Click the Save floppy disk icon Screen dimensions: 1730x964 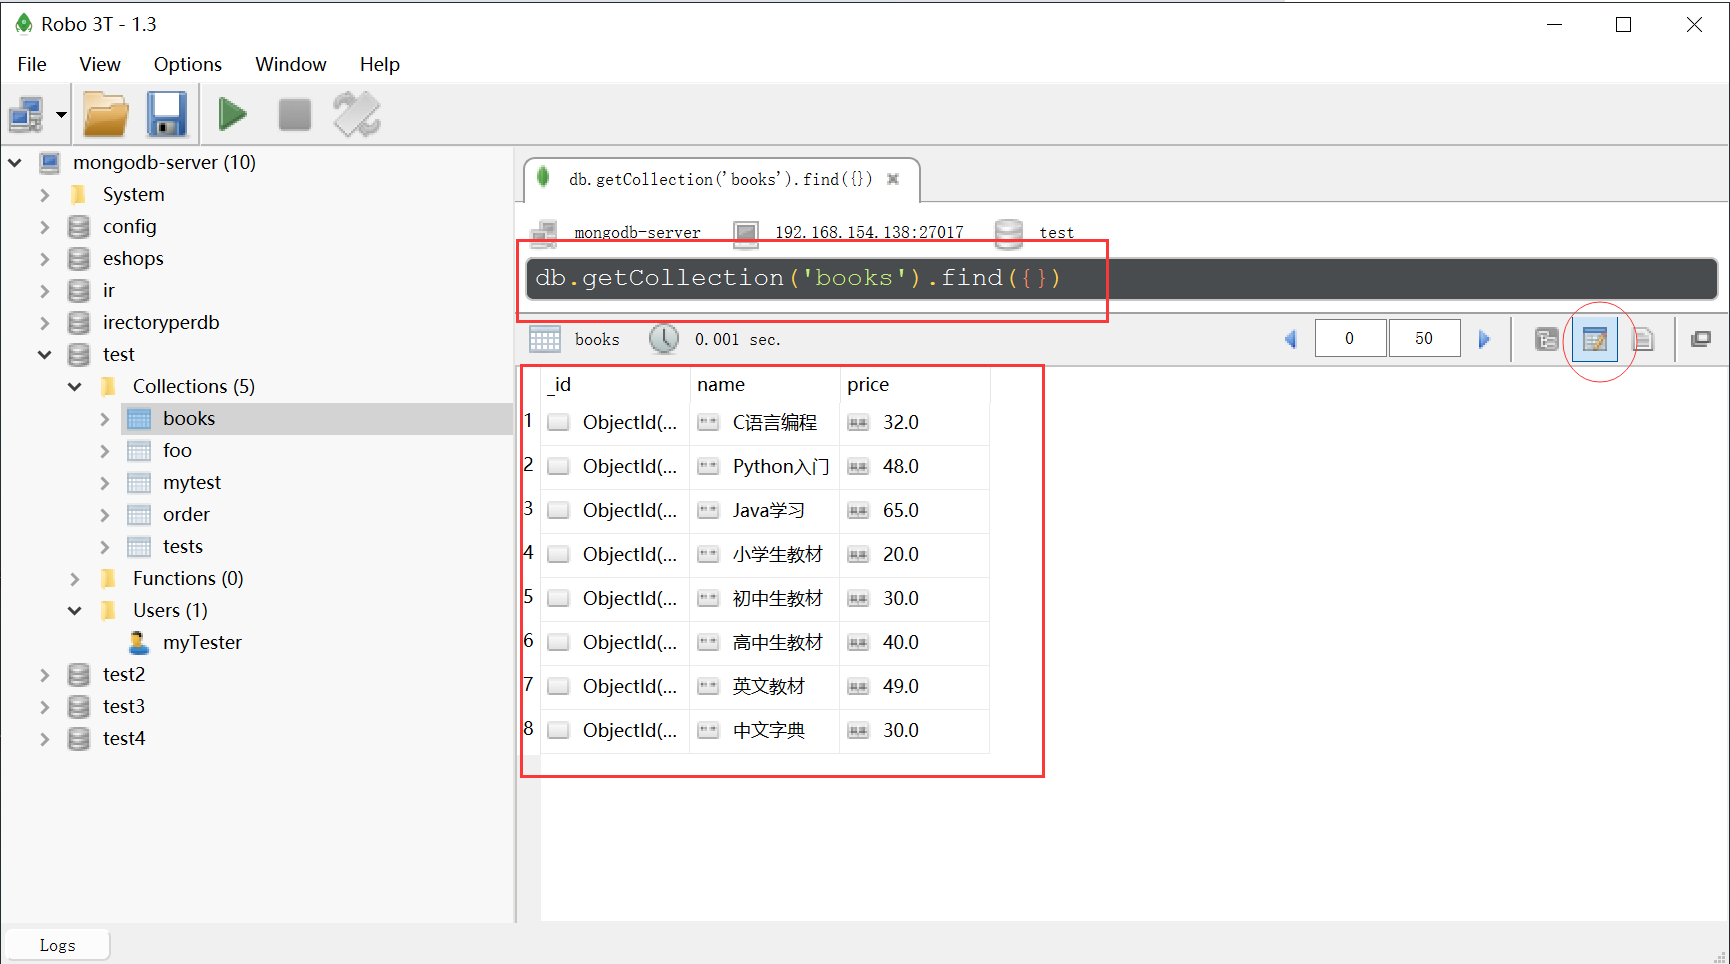pyautogui.click(x=167, y=114)
